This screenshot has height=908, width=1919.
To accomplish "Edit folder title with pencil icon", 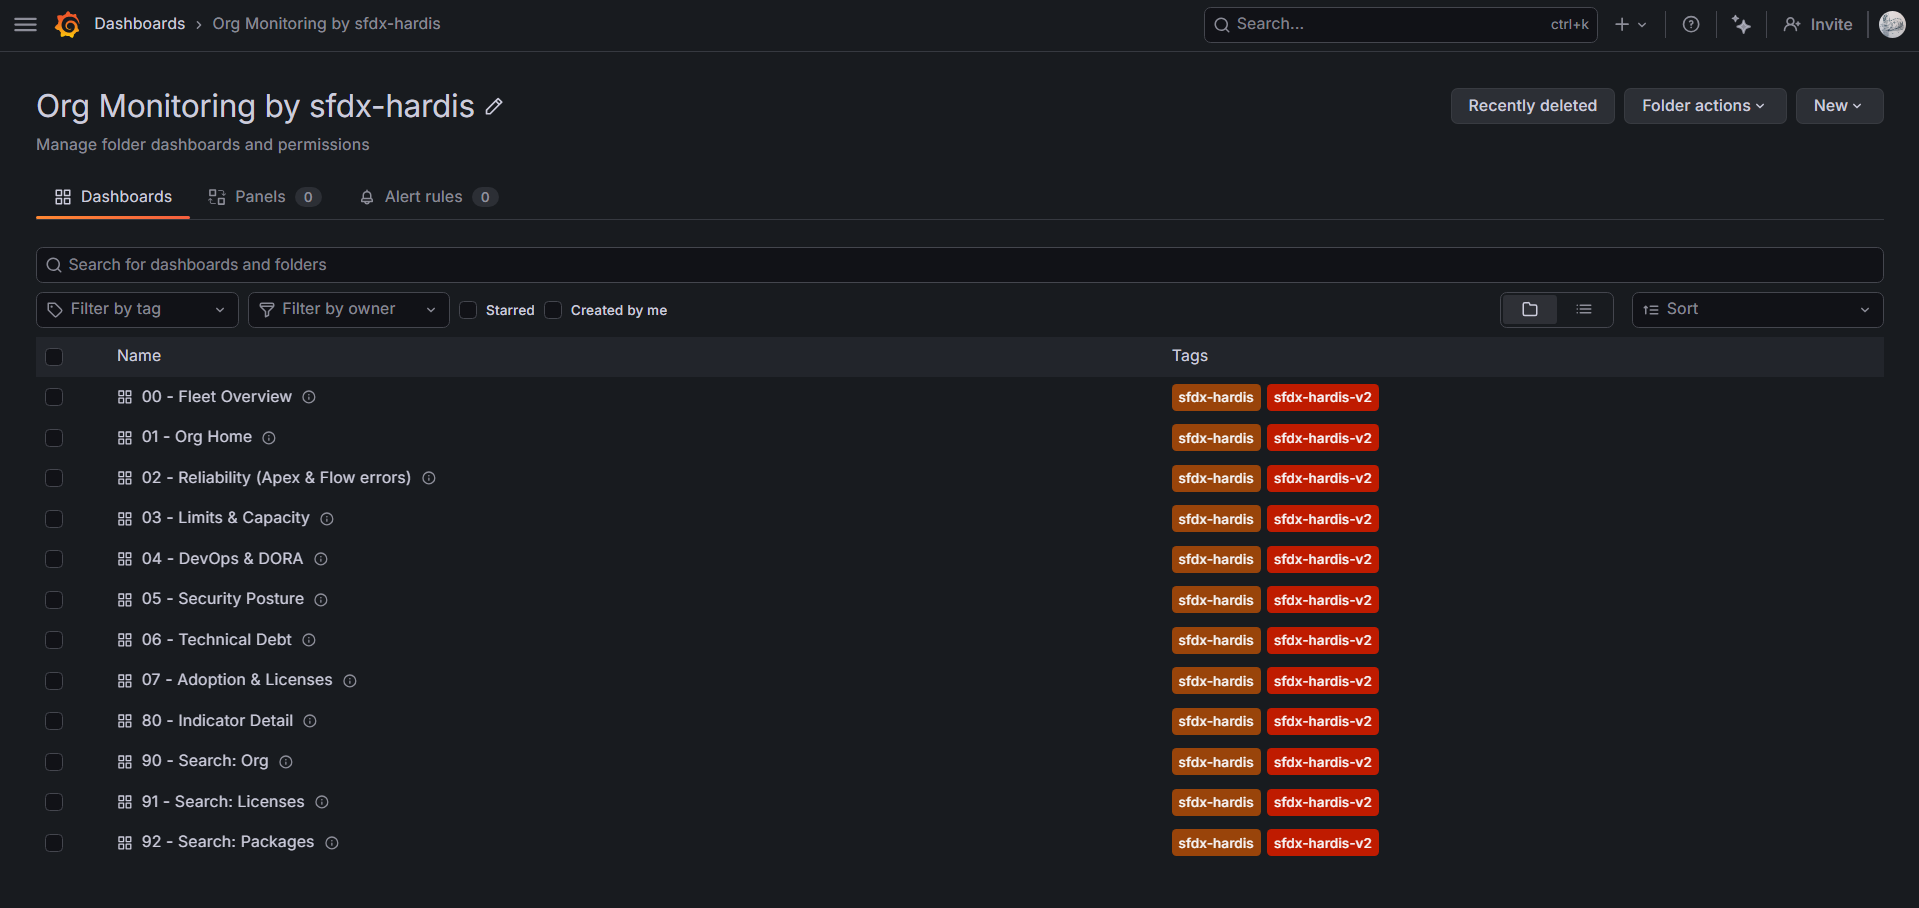I will 494,106.
